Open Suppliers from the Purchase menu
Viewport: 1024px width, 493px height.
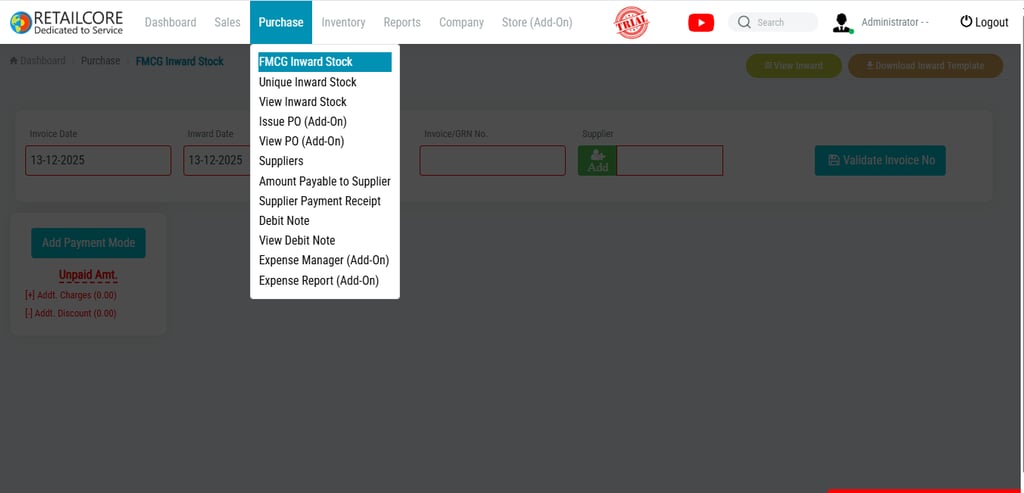pos(281,161)
